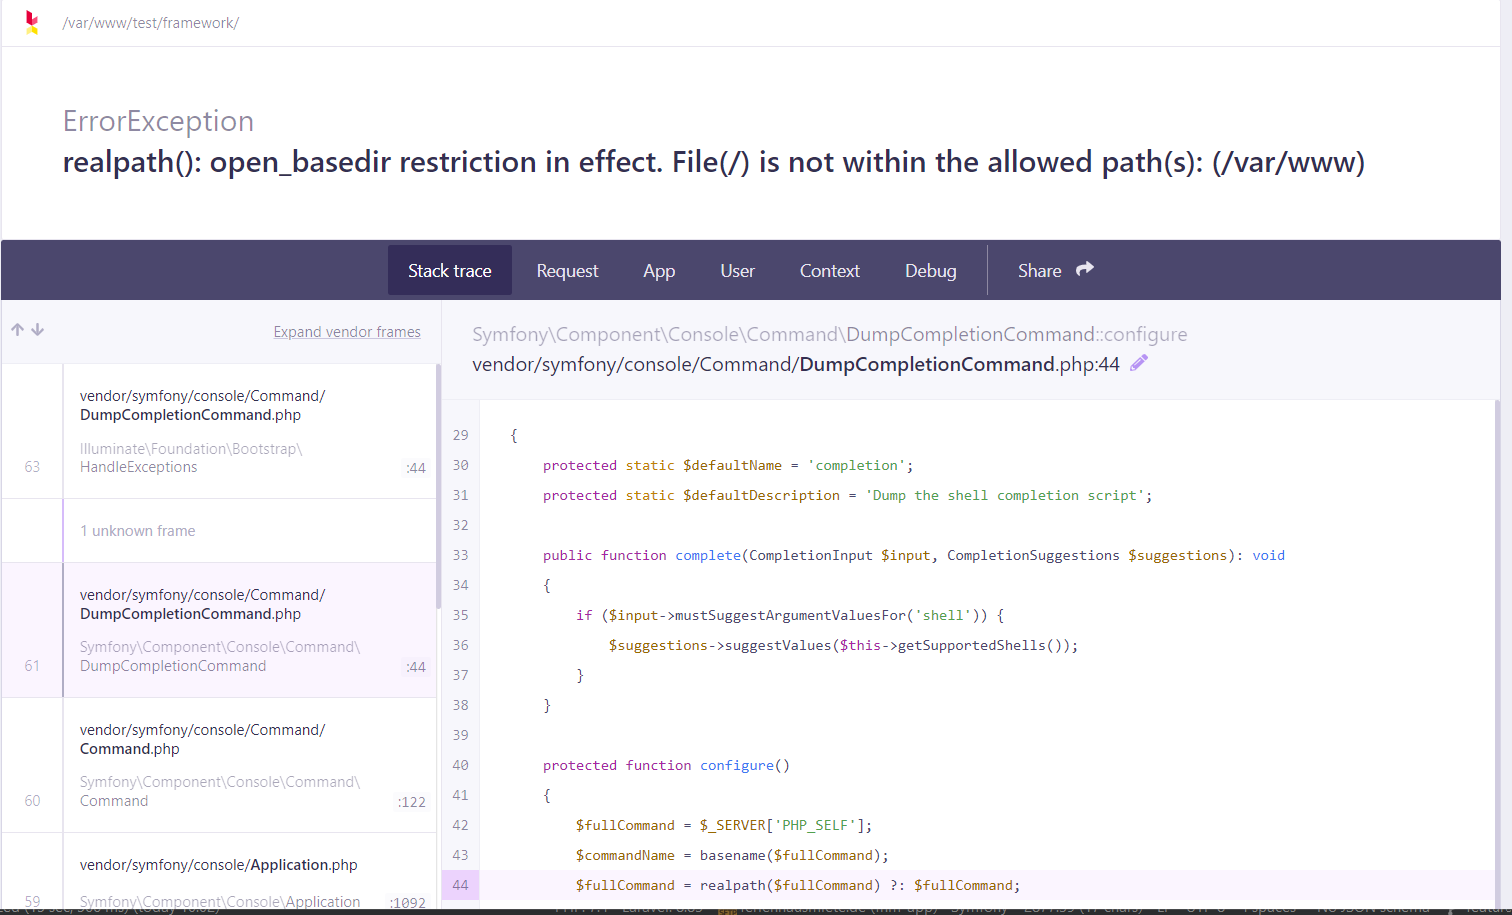The image size is (1512, 915).
Task: Open the Share menu
Action: (1055, 270)
